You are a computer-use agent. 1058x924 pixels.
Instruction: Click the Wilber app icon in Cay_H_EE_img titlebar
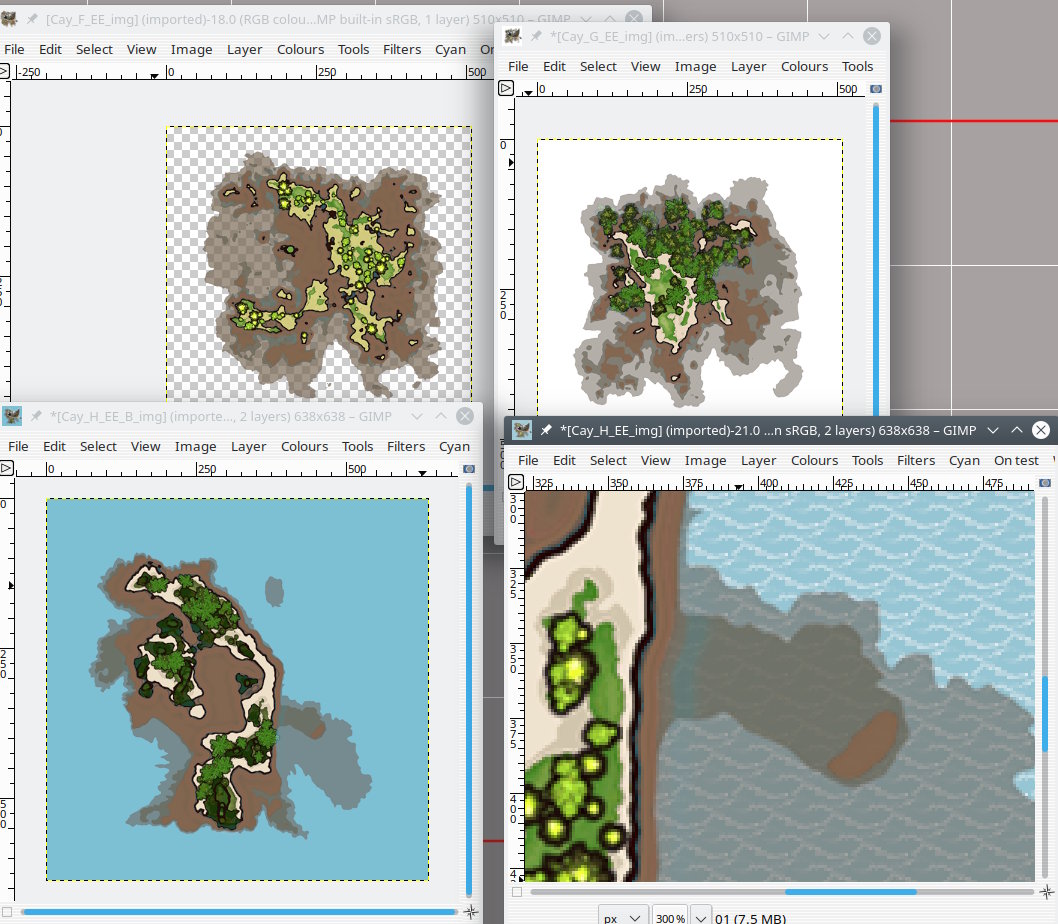pos(522,430)
